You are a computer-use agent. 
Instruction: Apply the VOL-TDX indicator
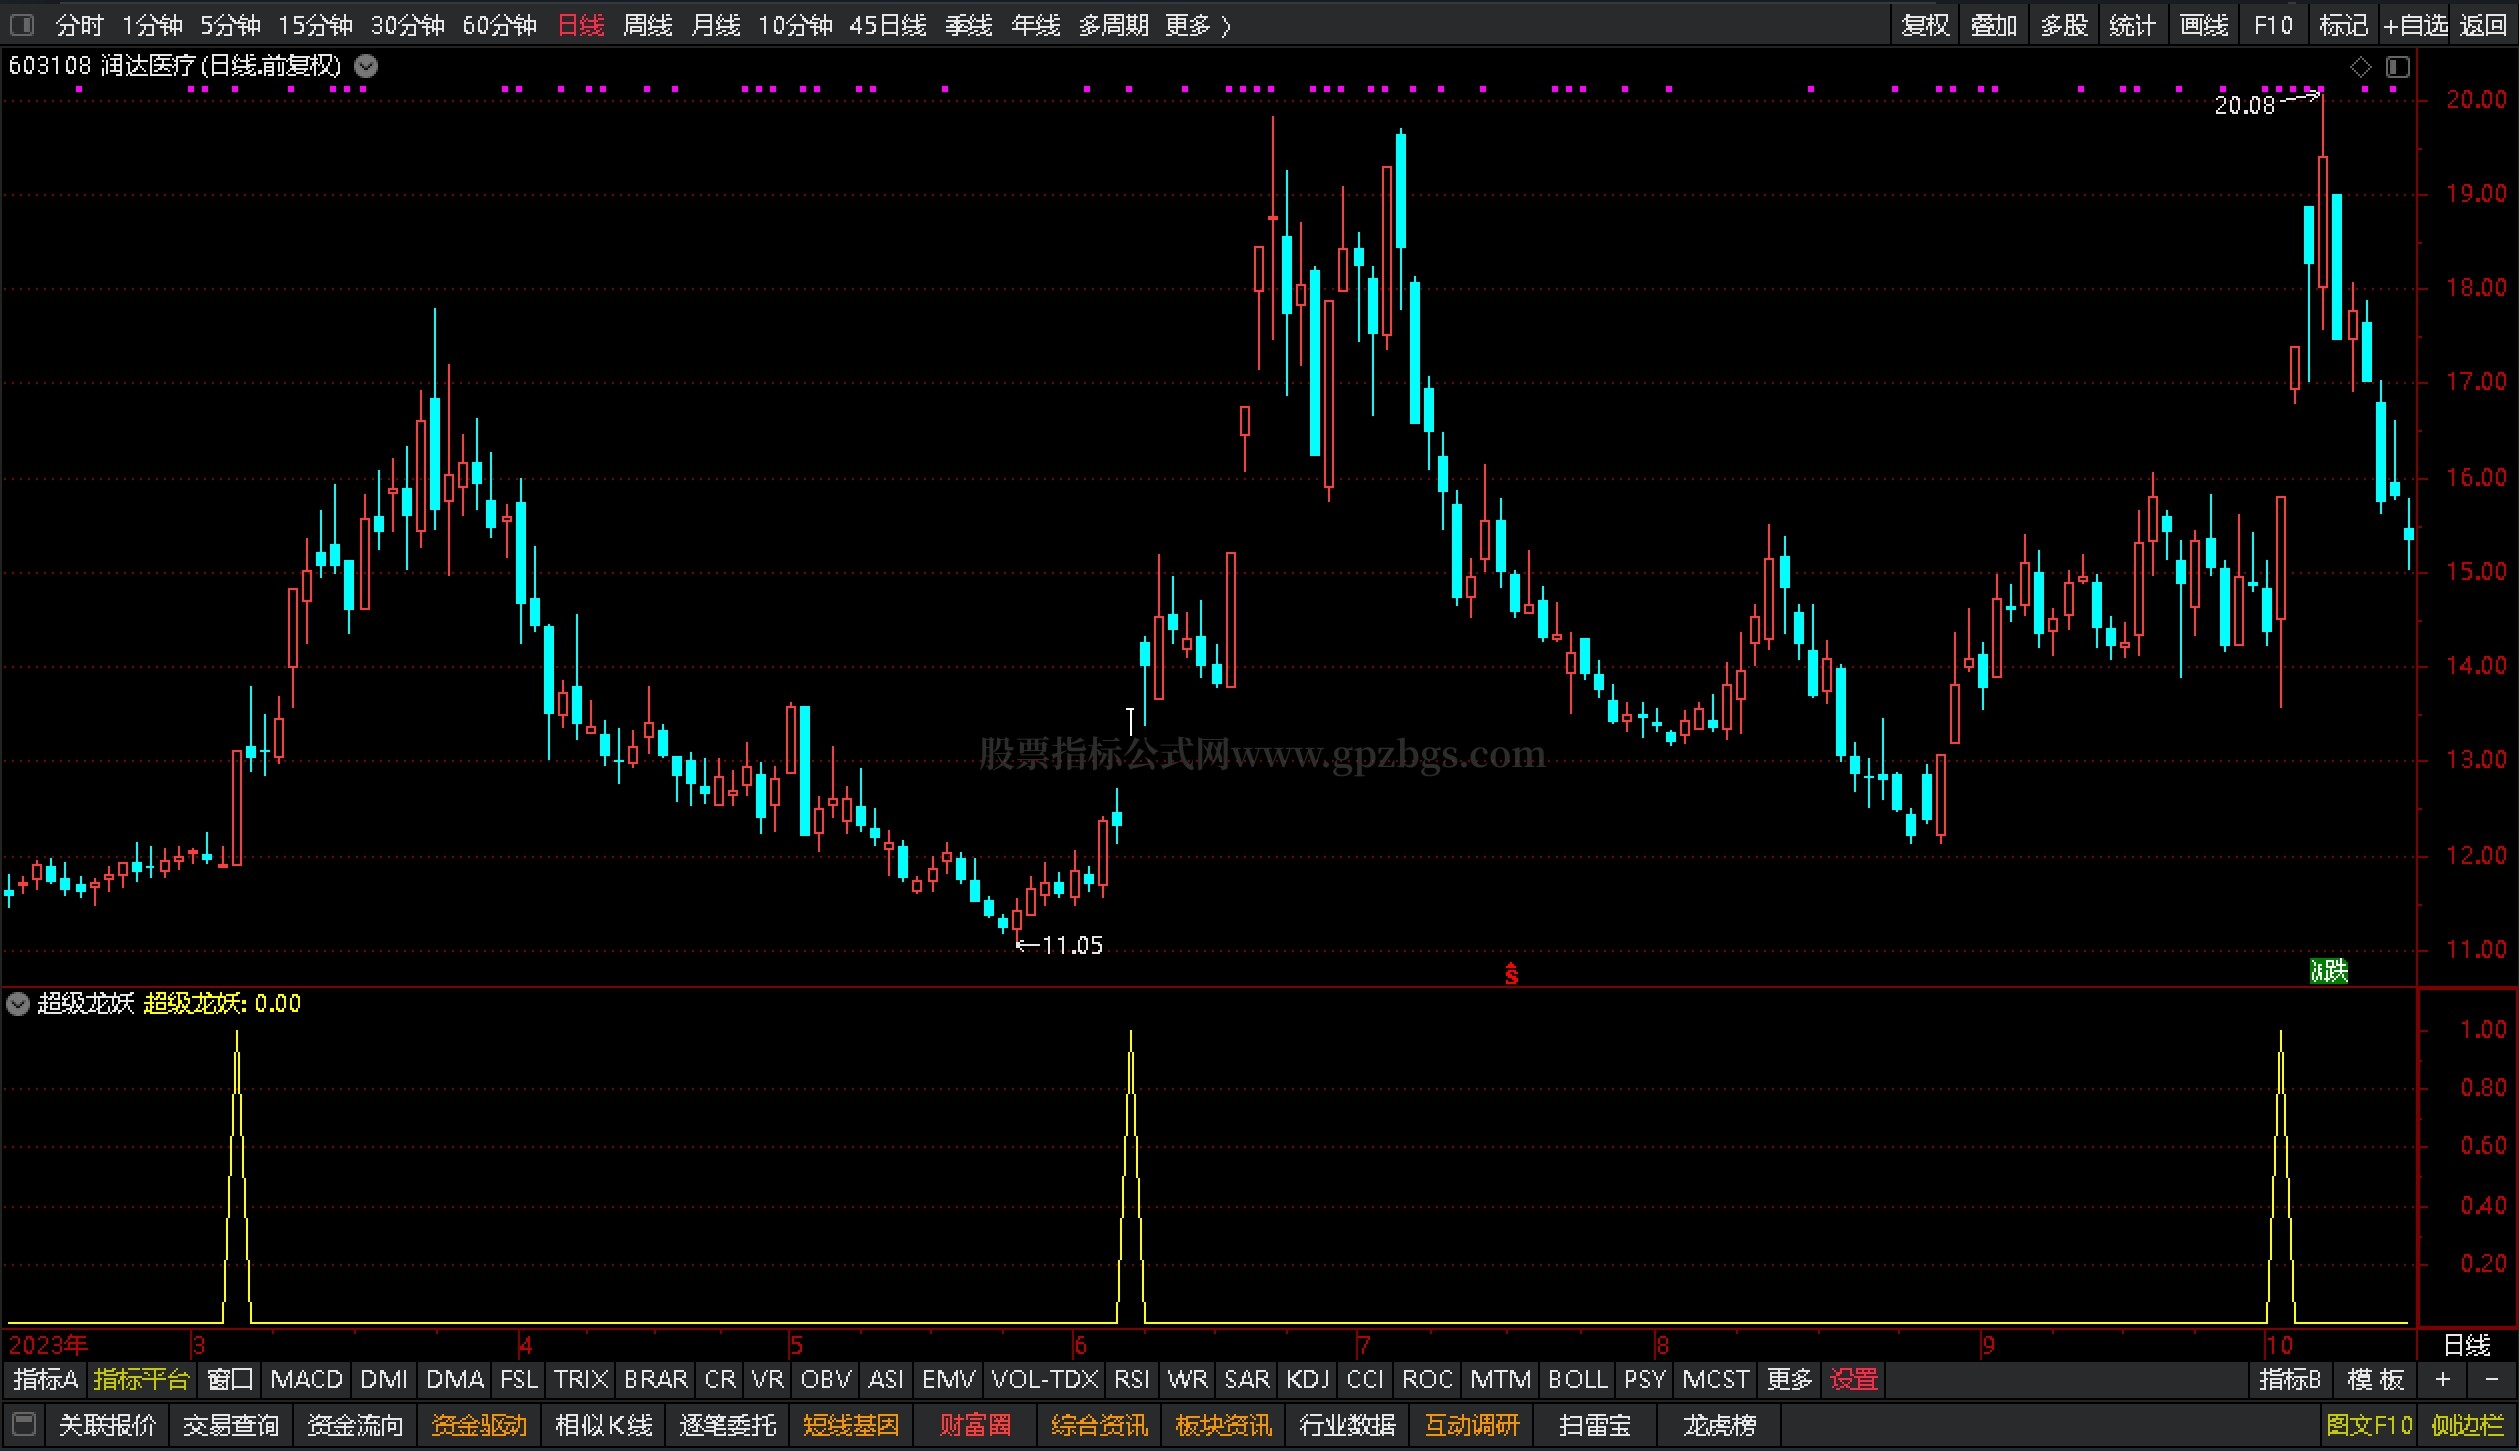(x=1045, y=1380)
